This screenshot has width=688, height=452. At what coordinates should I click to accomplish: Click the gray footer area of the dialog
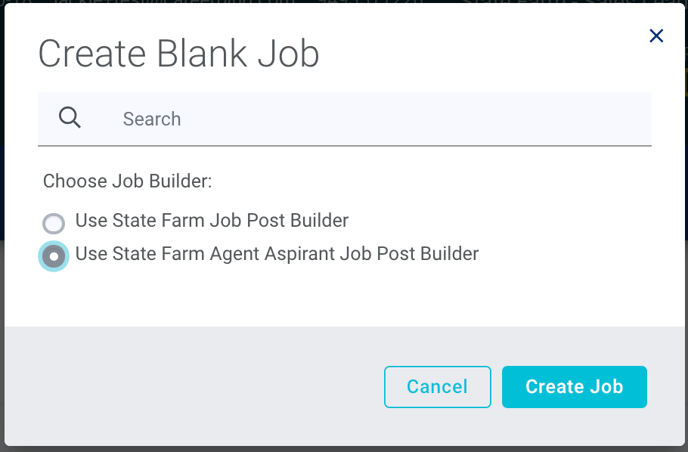click(x=193, y=386)
